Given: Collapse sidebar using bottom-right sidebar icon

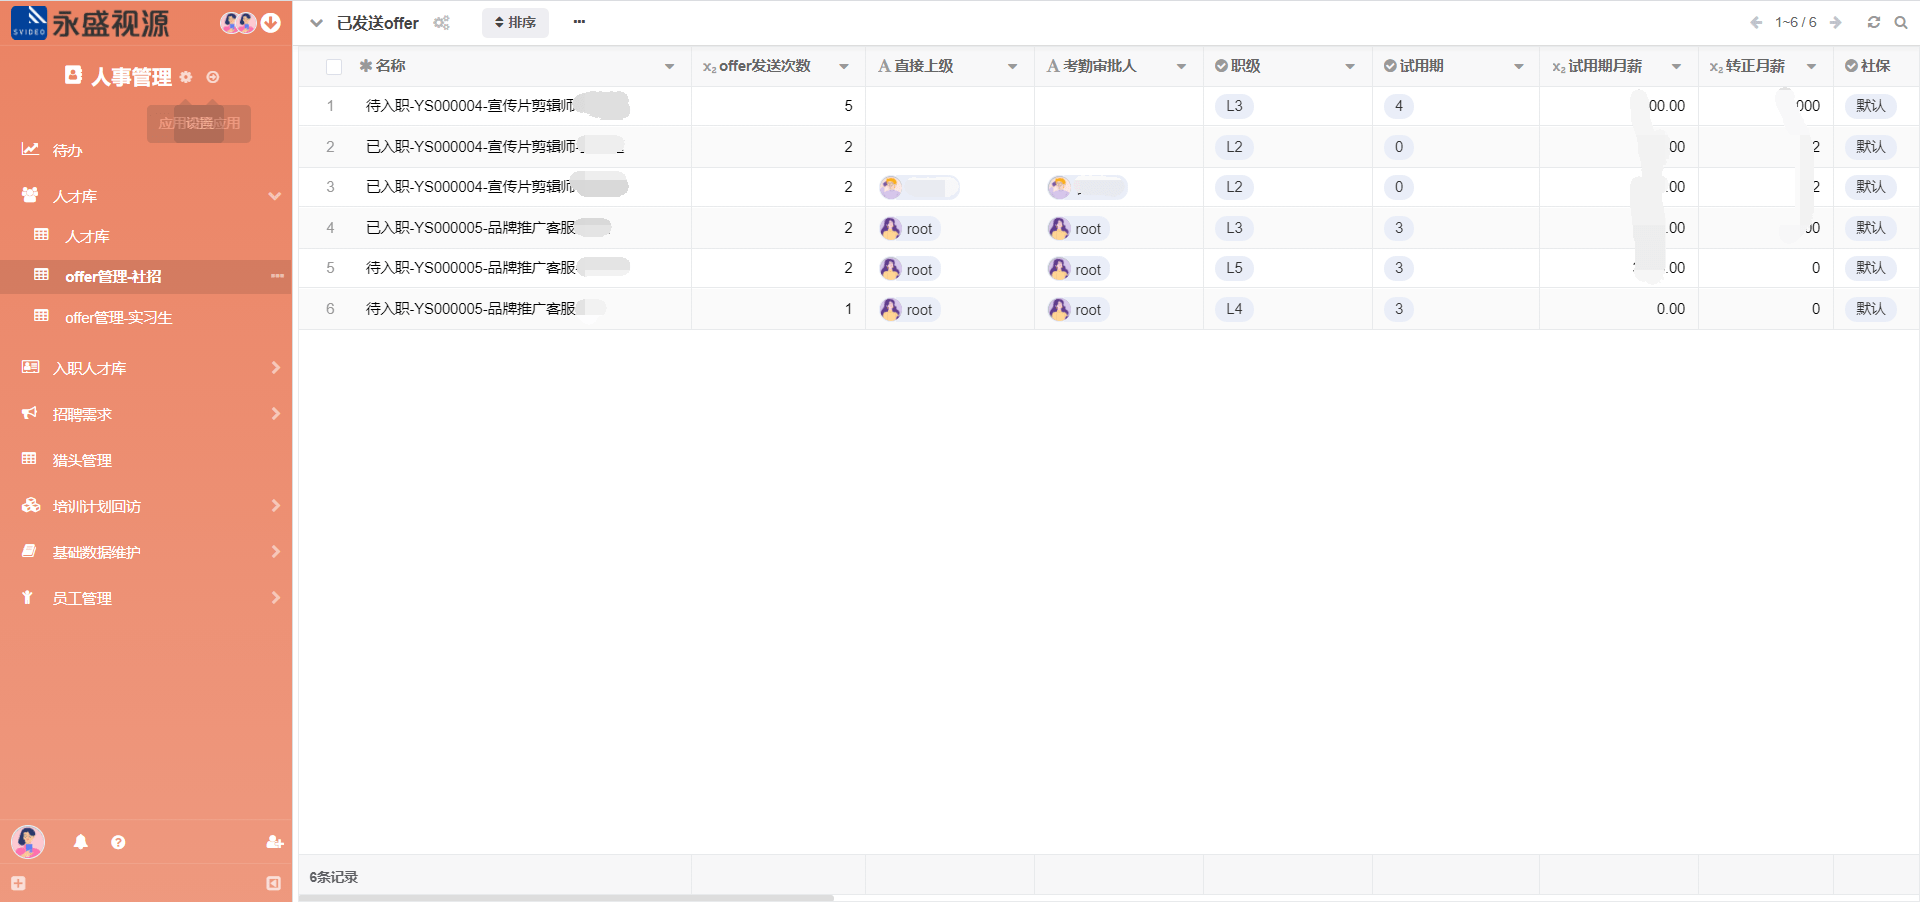Looking at the screenshot, I should click(x=274, y=883).
